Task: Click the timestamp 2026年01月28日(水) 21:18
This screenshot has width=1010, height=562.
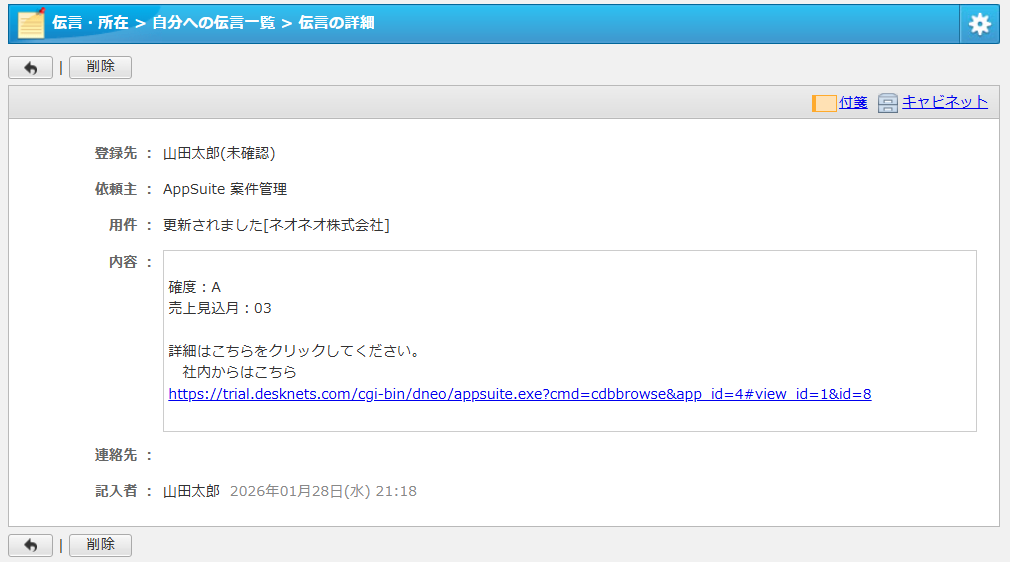Action: 323,491
